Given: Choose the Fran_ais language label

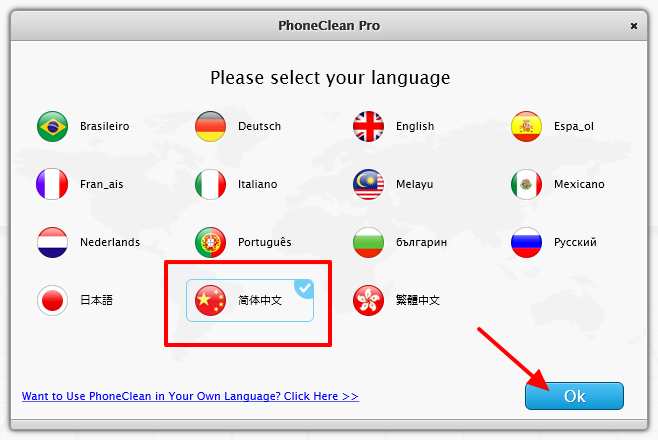Looking at the screenshot, I should click(102, 184).
